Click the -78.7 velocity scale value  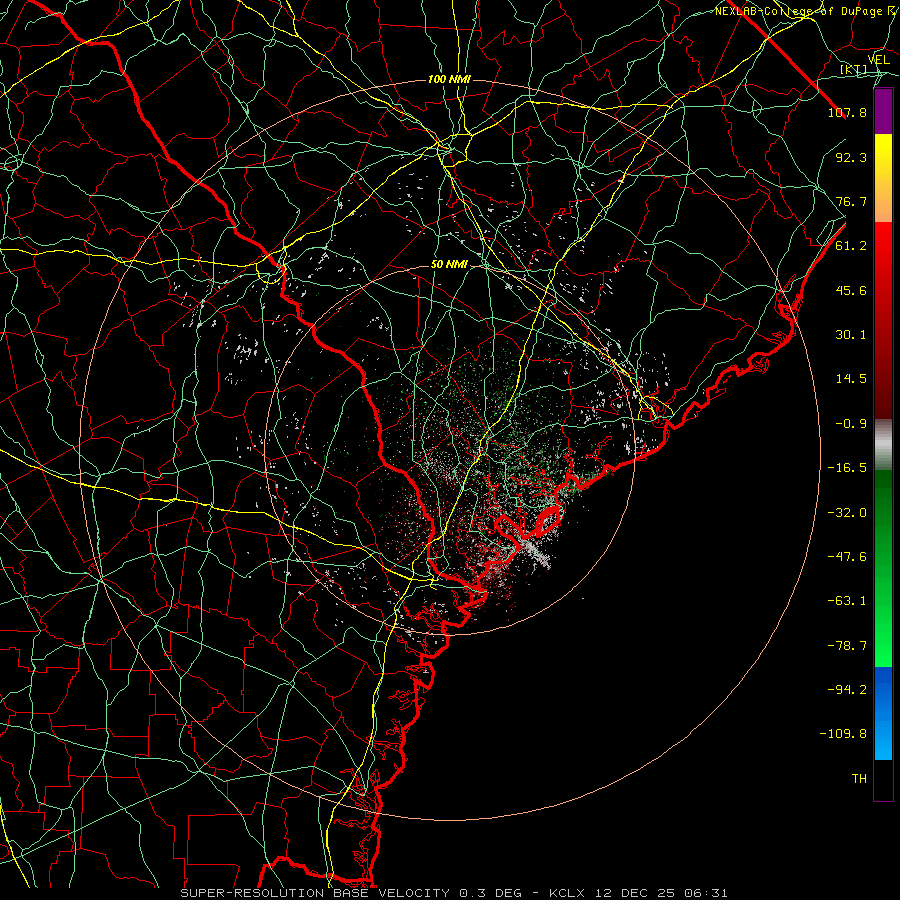coord(847,646)
